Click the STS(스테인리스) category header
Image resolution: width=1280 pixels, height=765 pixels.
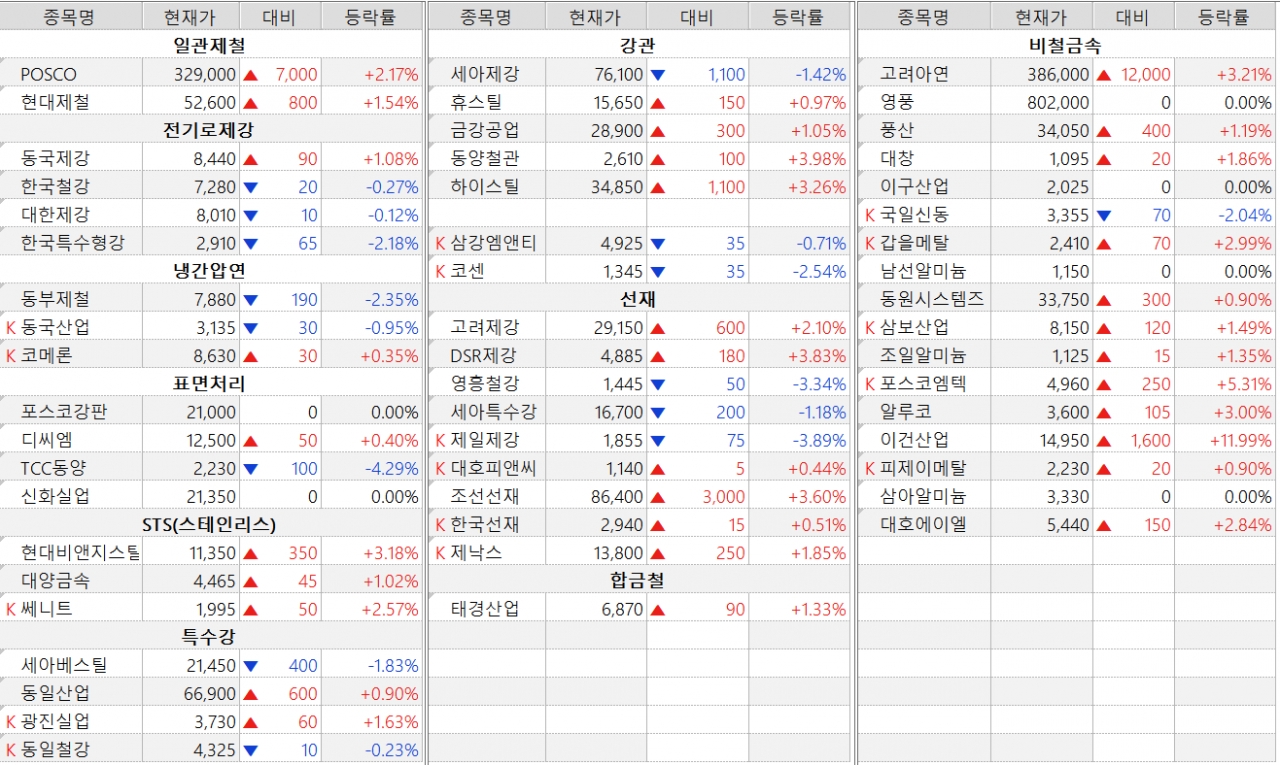208,524
